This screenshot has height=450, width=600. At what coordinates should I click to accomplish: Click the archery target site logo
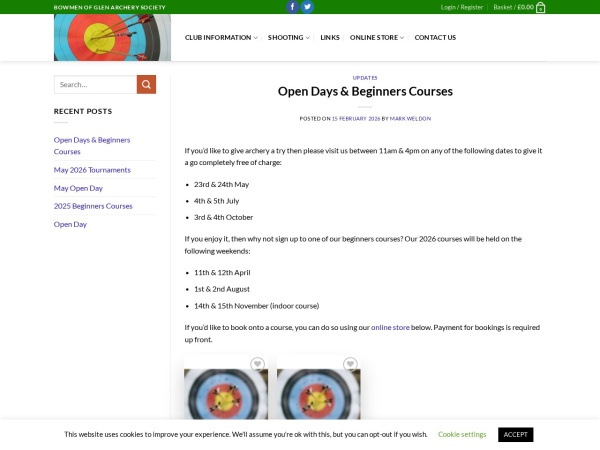coord(112,38)
